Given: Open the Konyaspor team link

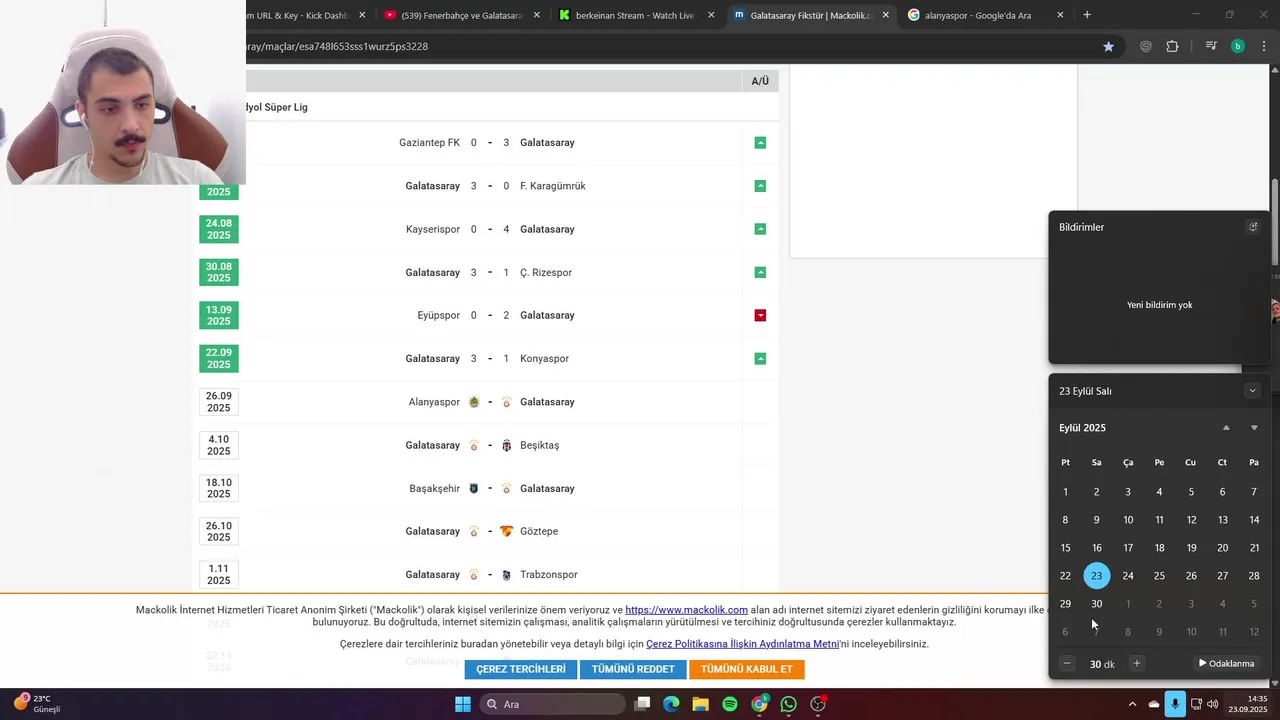Looking at the screenshot, I should 544,358.
